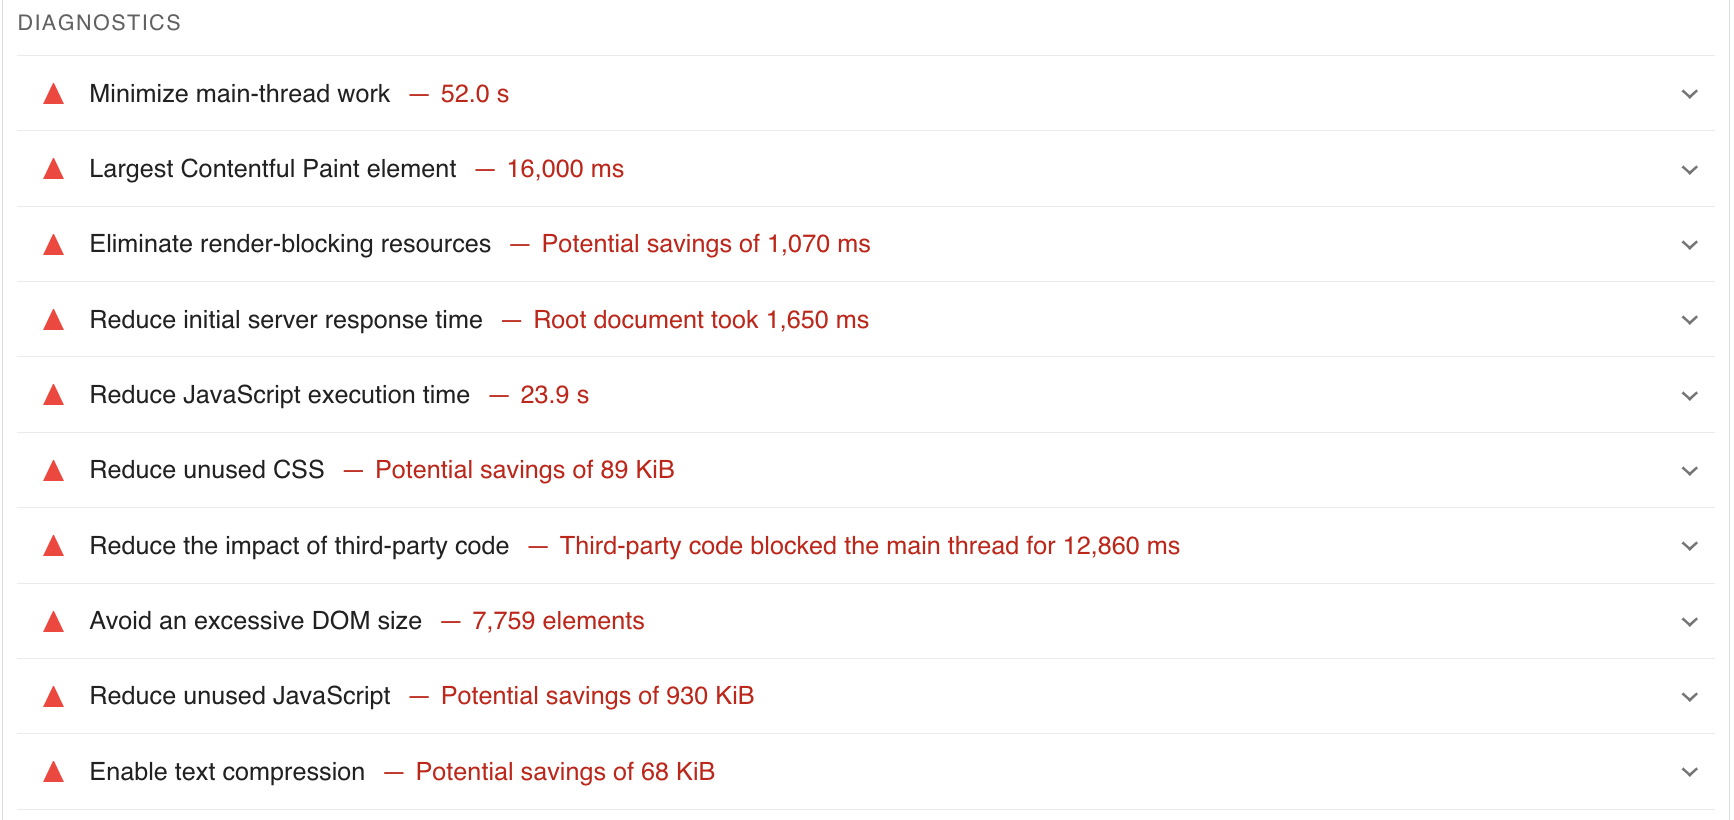Select the warning icon next to Reduce initial server response time
Screen dimensions: 1734x820
pyautogui.click(x=53, y=319)
